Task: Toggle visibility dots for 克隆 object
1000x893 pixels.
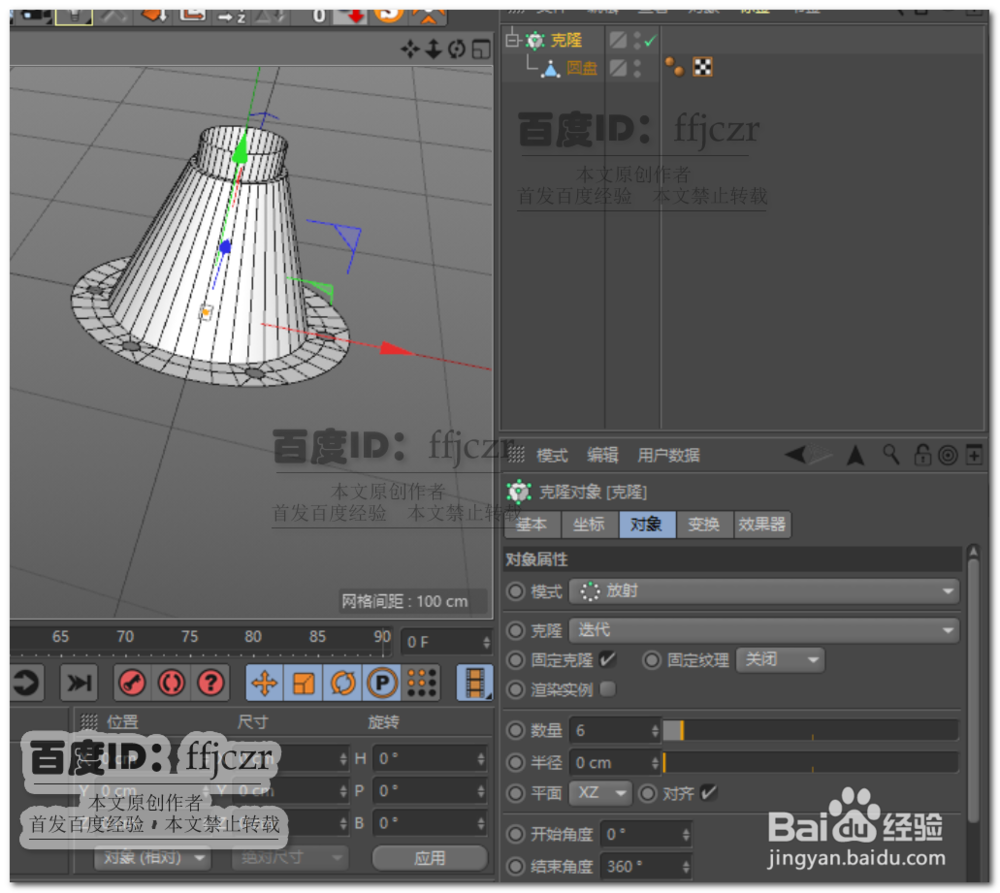Action: pos(637,41)
